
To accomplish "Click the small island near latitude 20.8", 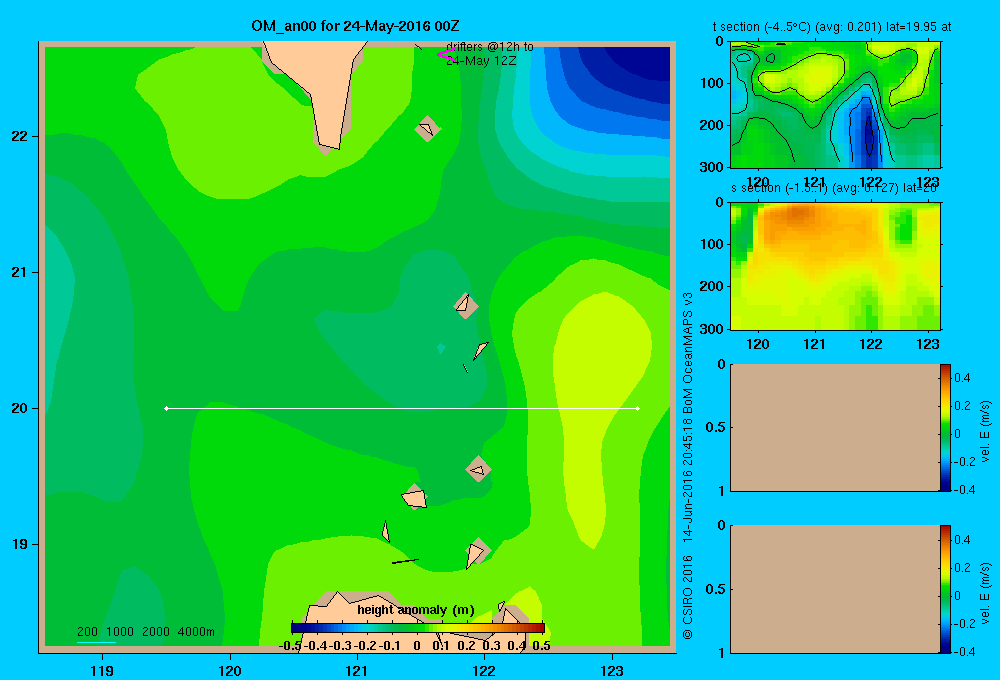I will [466, 306].
